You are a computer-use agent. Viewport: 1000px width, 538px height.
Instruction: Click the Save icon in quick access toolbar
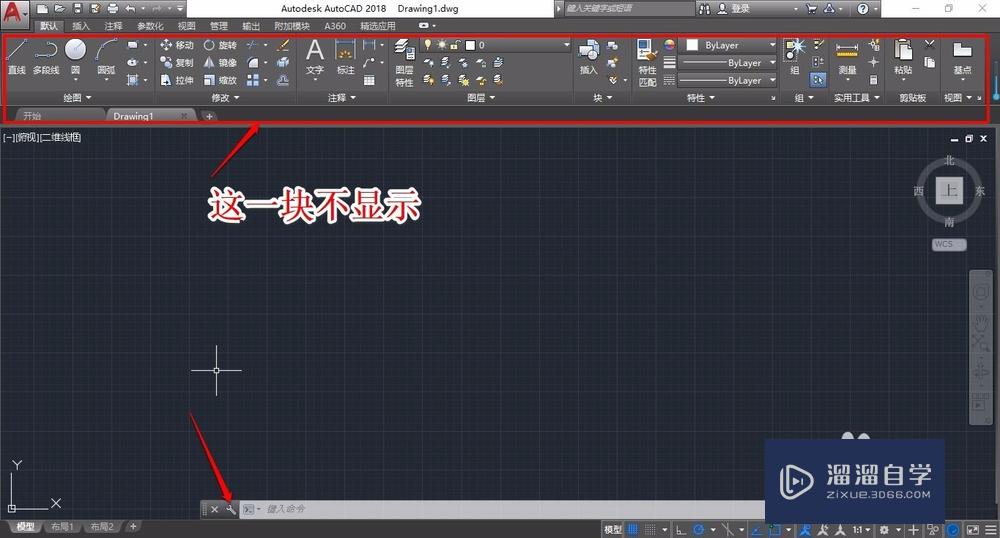(78, 8)
